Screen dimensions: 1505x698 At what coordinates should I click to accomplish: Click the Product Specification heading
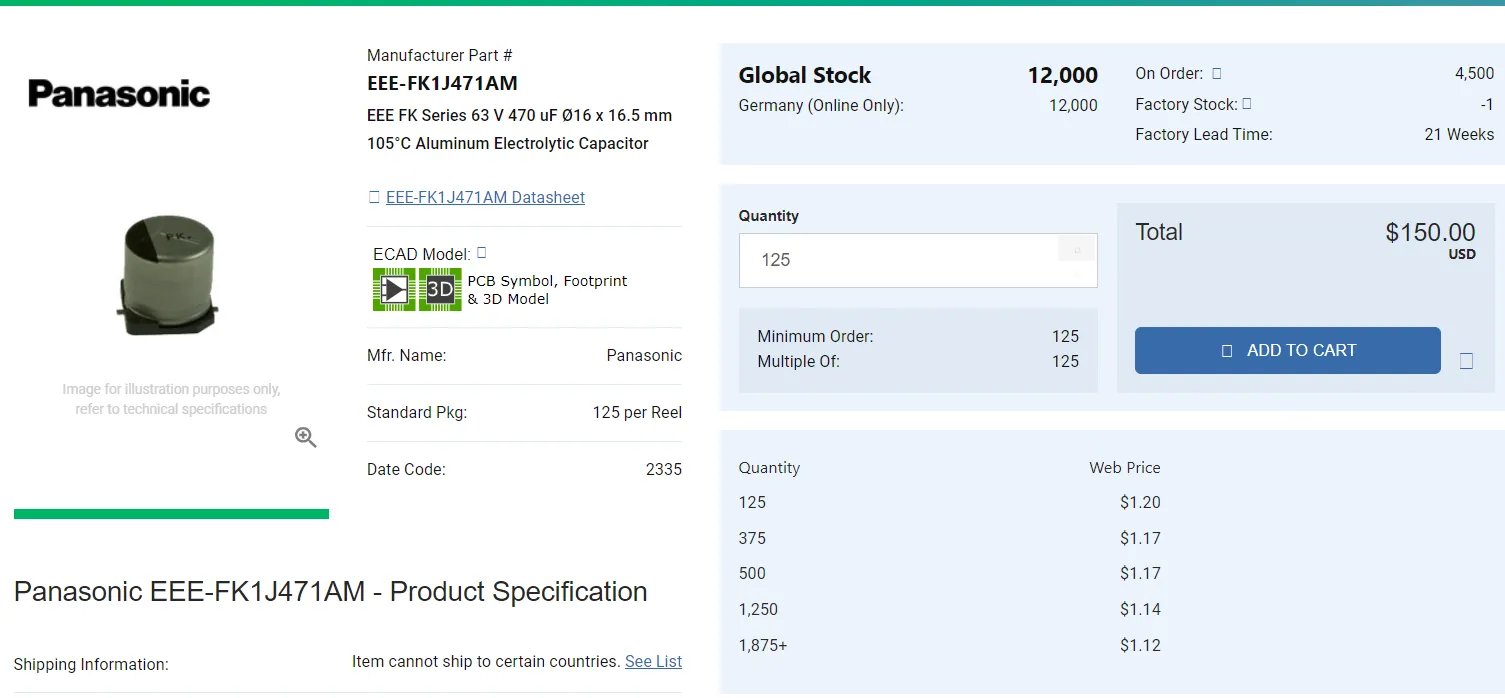point(330,591)
